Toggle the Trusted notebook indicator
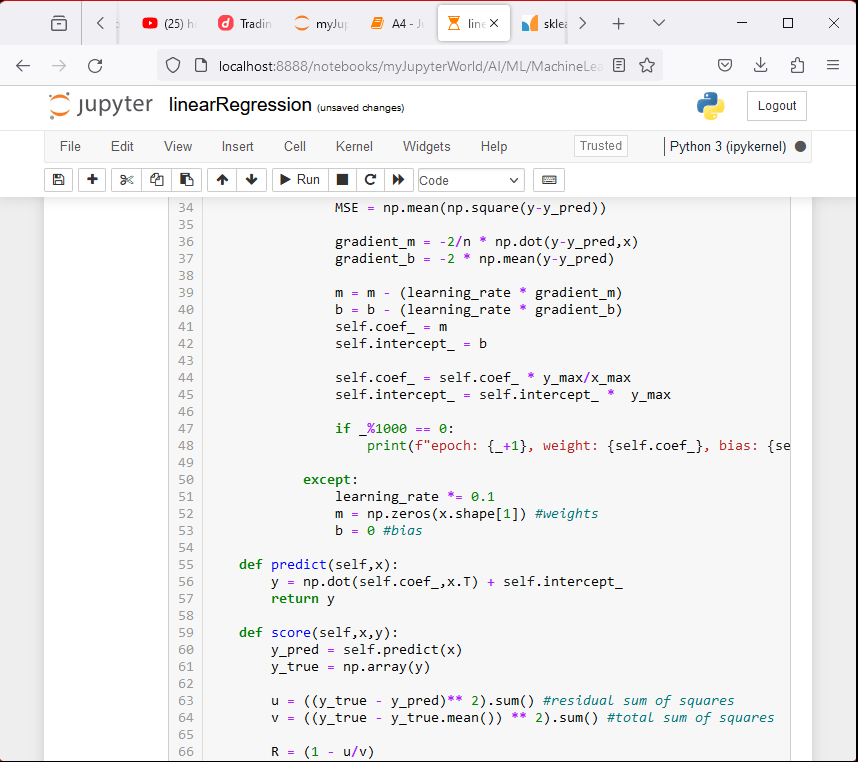 coord(600,146)
